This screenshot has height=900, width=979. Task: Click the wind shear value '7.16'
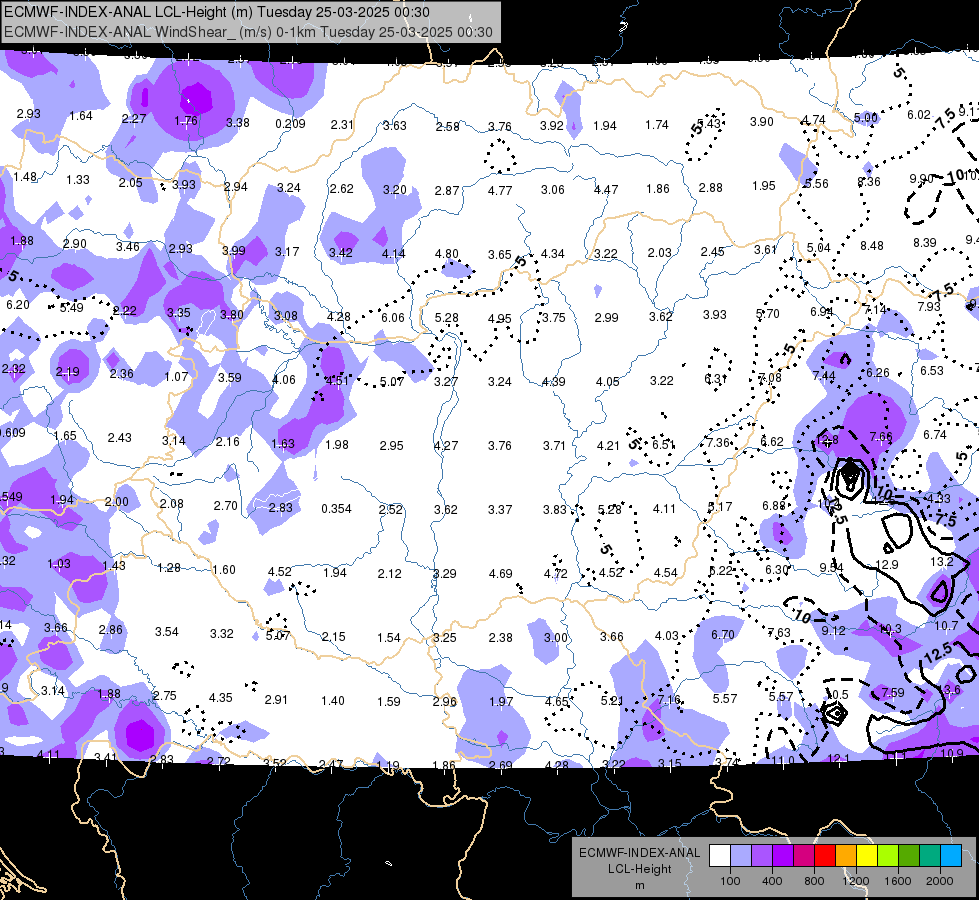(x=669, y=700)
